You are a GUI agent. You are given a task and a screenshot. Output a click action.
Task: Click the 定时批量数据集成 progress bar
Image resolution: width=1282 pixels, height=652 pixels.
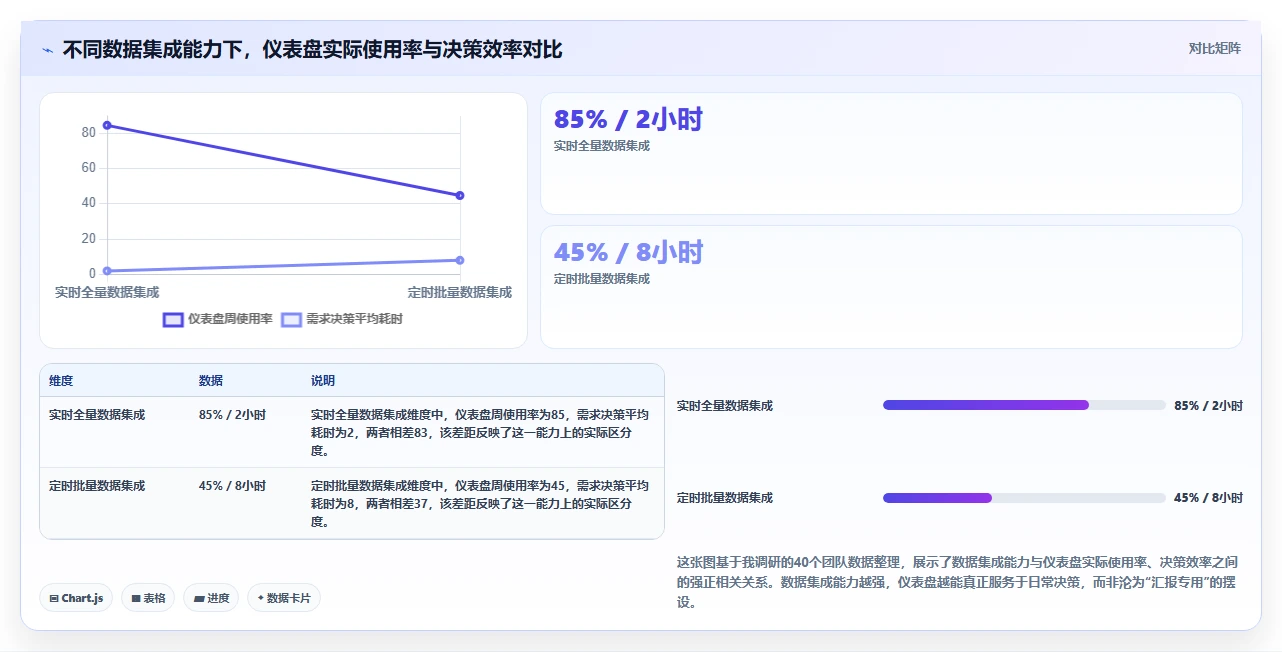(1024, 497)
